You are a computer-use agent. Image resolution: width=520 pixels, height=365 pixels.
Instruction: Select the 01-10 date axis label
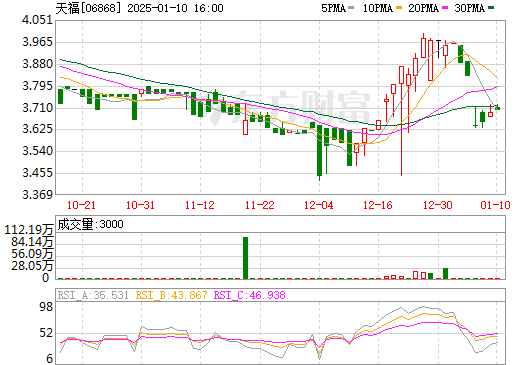tap(495, 205)
